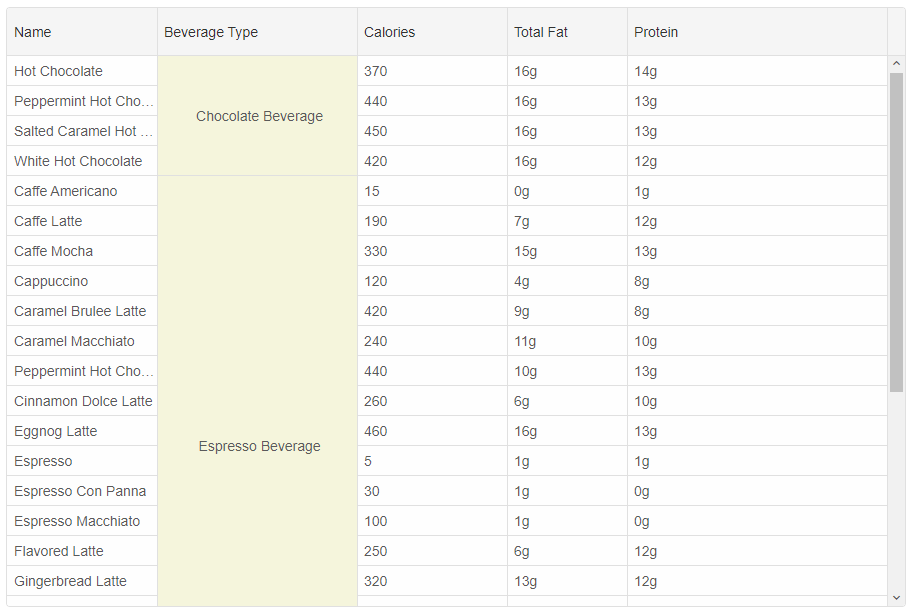Sort by the Name column header
Viewport: 913px width, 614px height.
(x=82, y=32)
